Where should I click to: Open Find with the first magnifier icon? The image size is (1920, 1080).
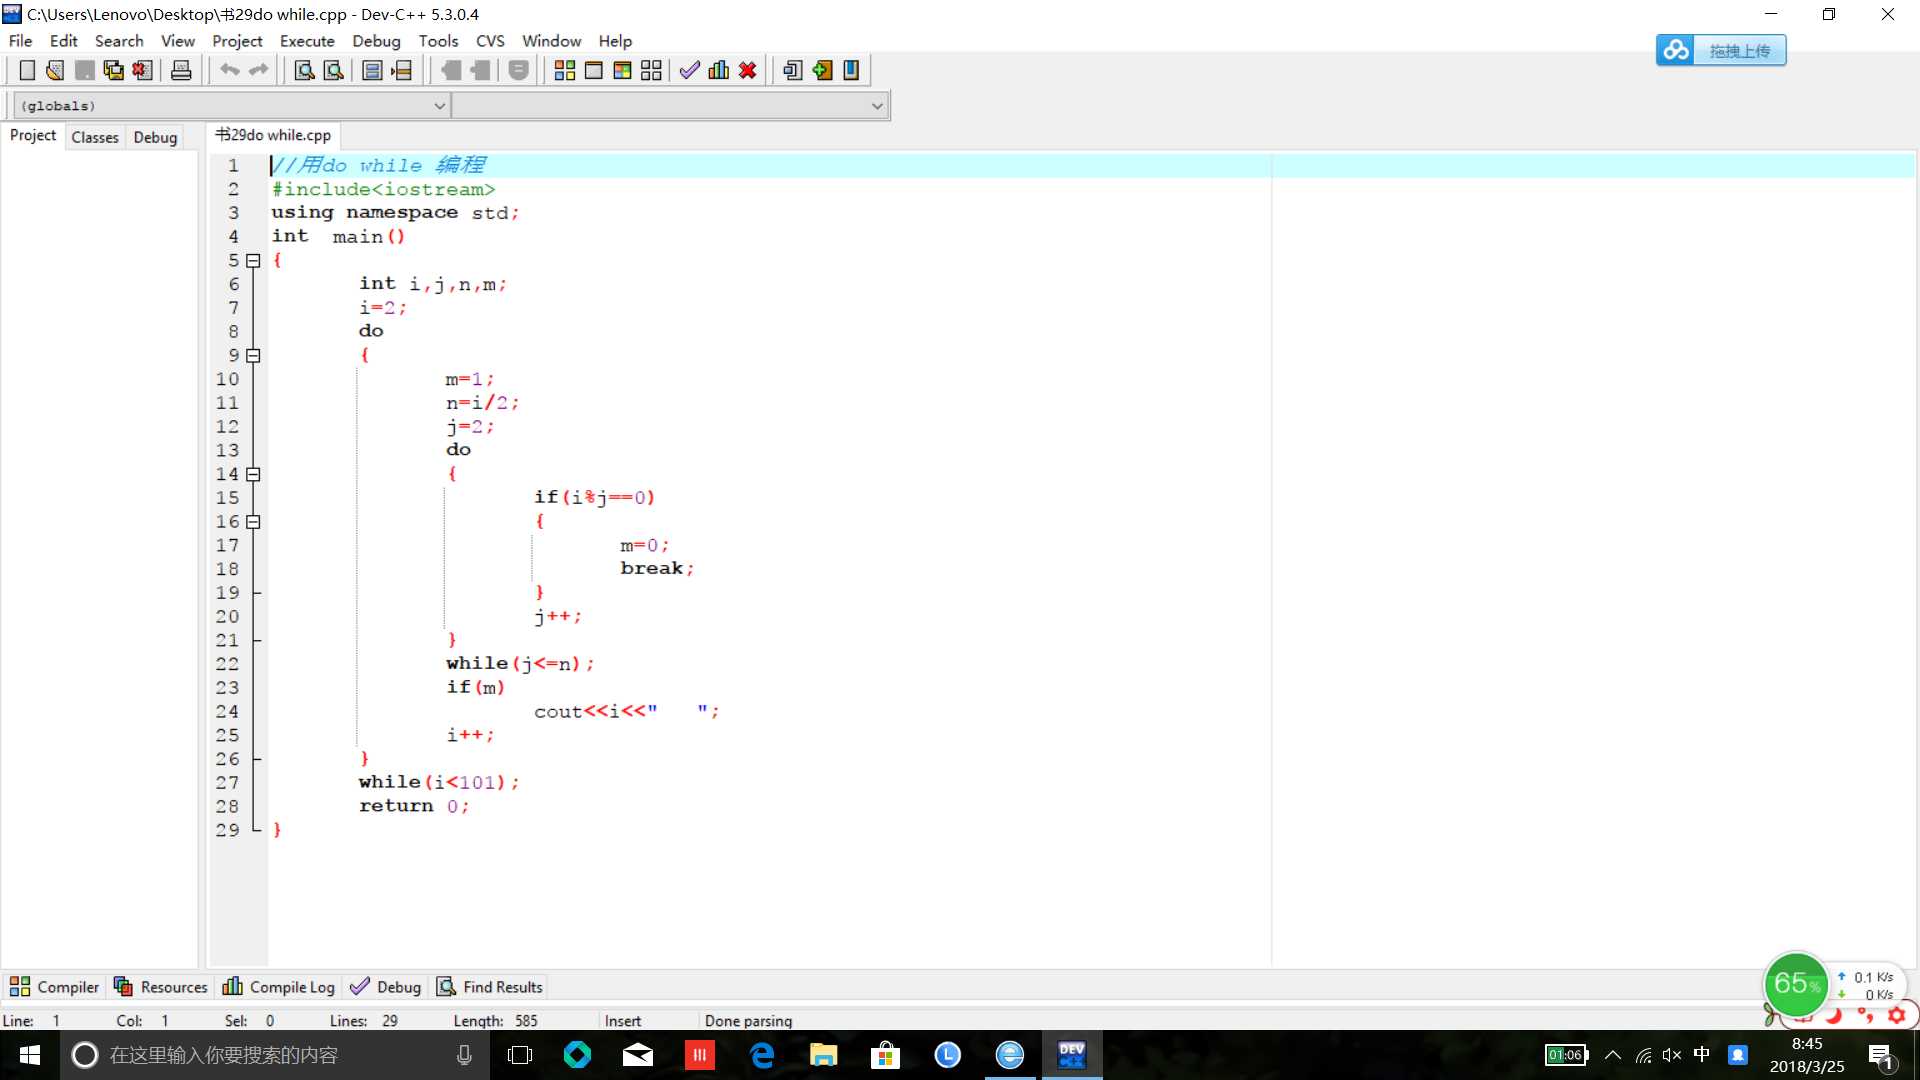tap(304, 70)
